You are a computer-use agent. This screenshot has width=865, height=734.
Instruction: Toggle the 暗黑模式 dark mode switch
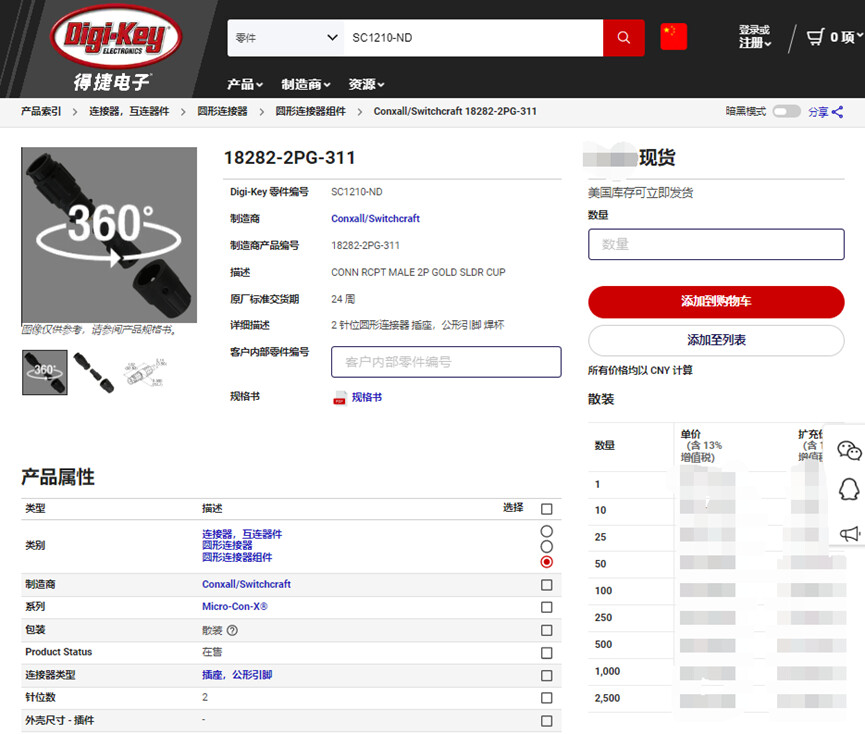point(787,111)
